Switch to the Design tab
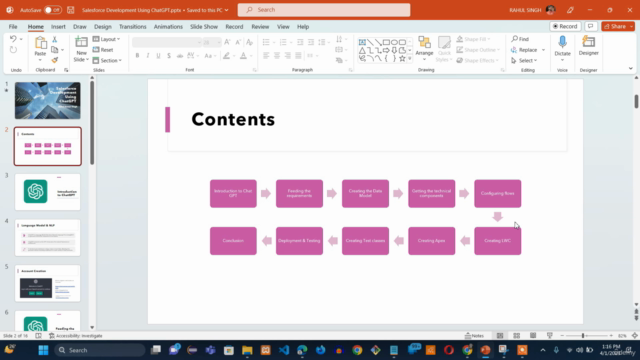Screen dimensions: 640x360 102,27
